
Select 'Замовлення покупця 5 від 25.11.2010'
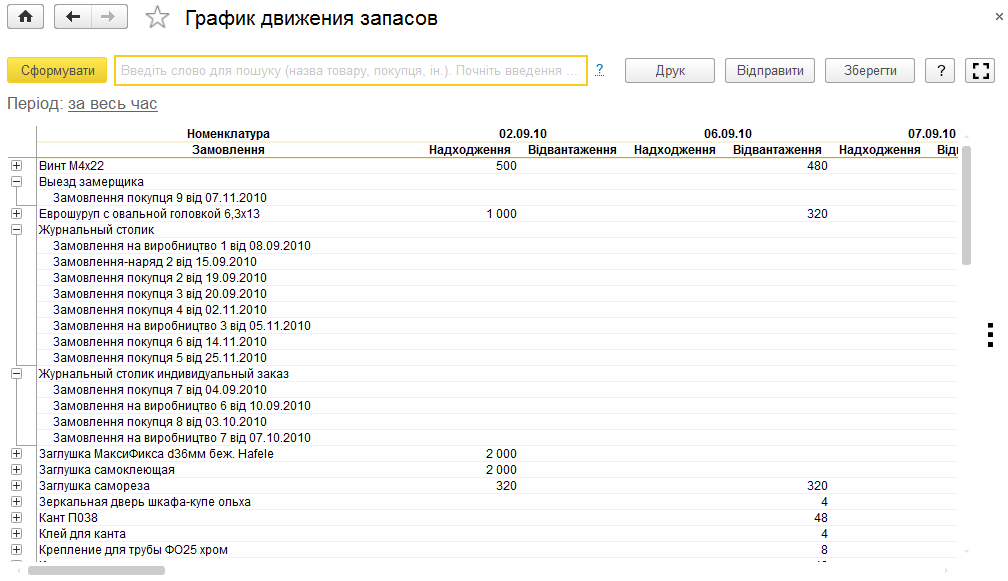(x=159, y=357)
